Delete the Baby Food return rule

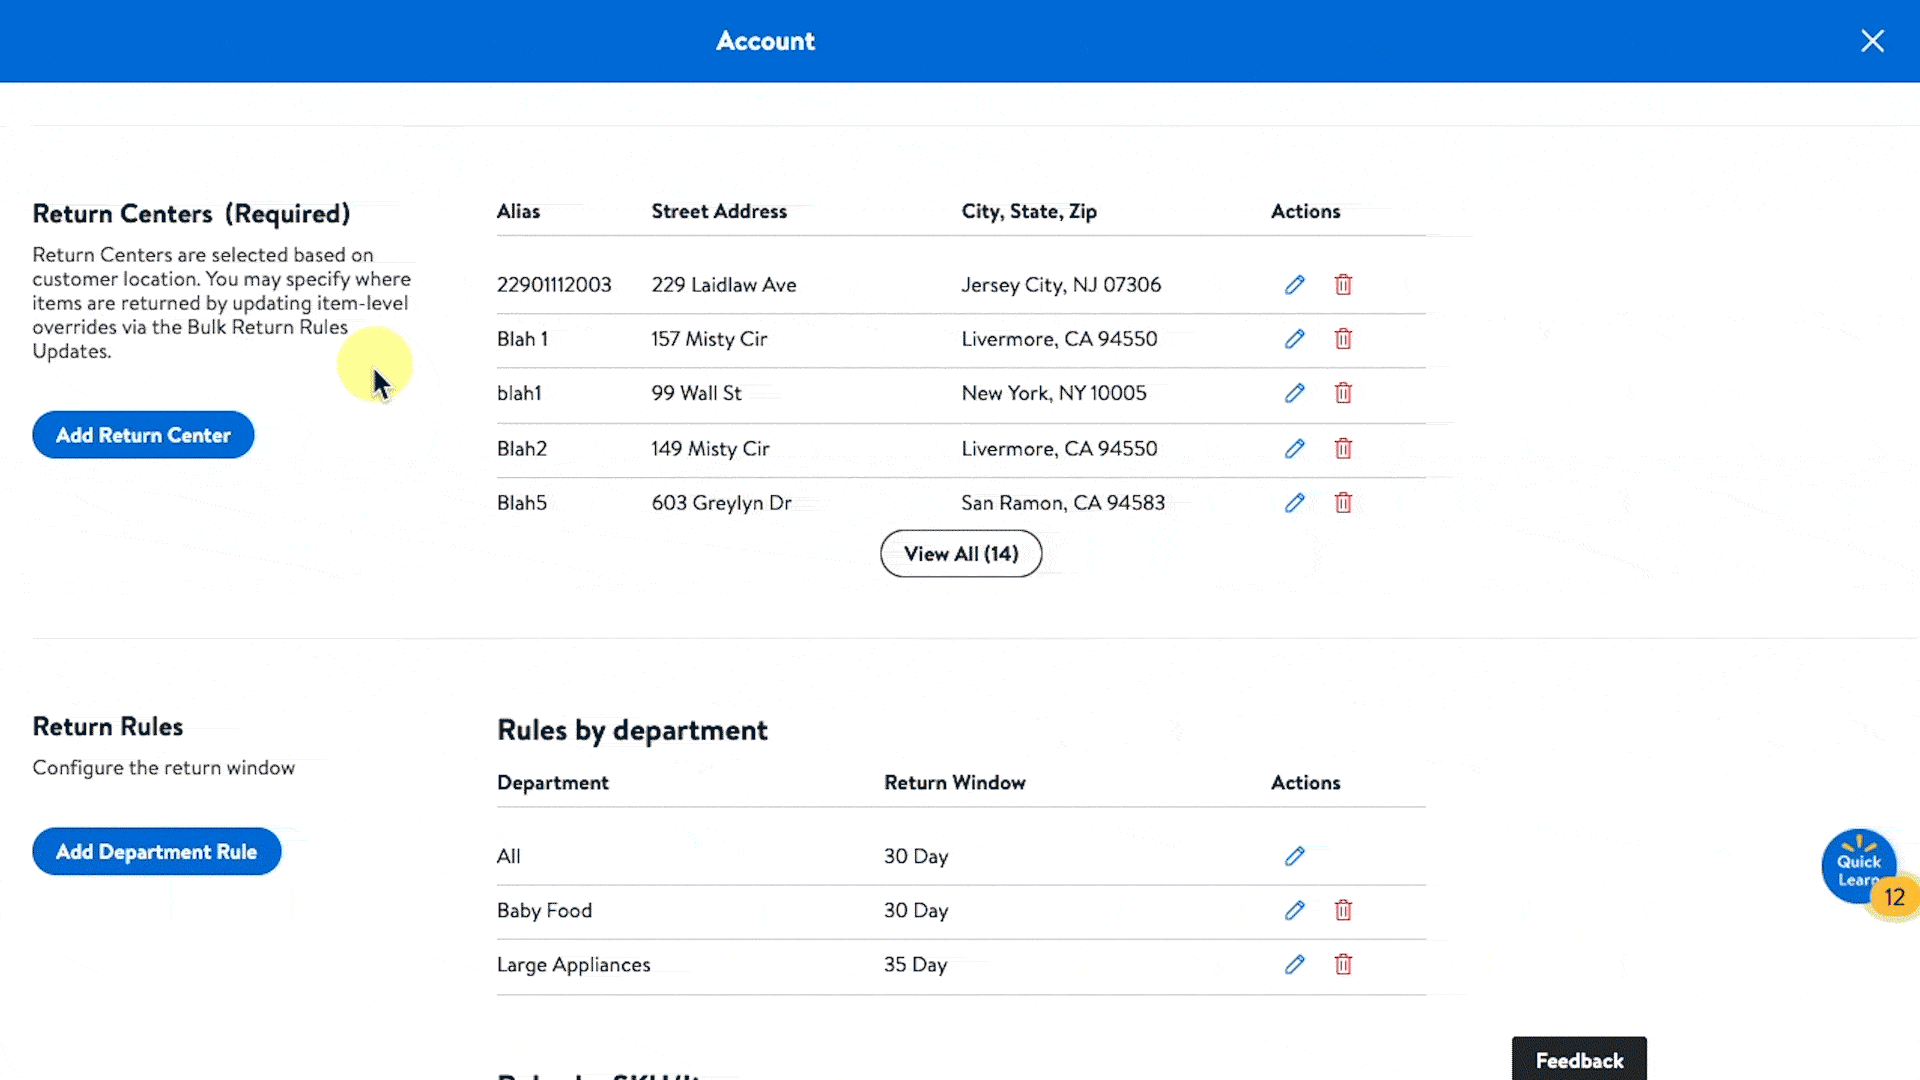point(1343,910)
